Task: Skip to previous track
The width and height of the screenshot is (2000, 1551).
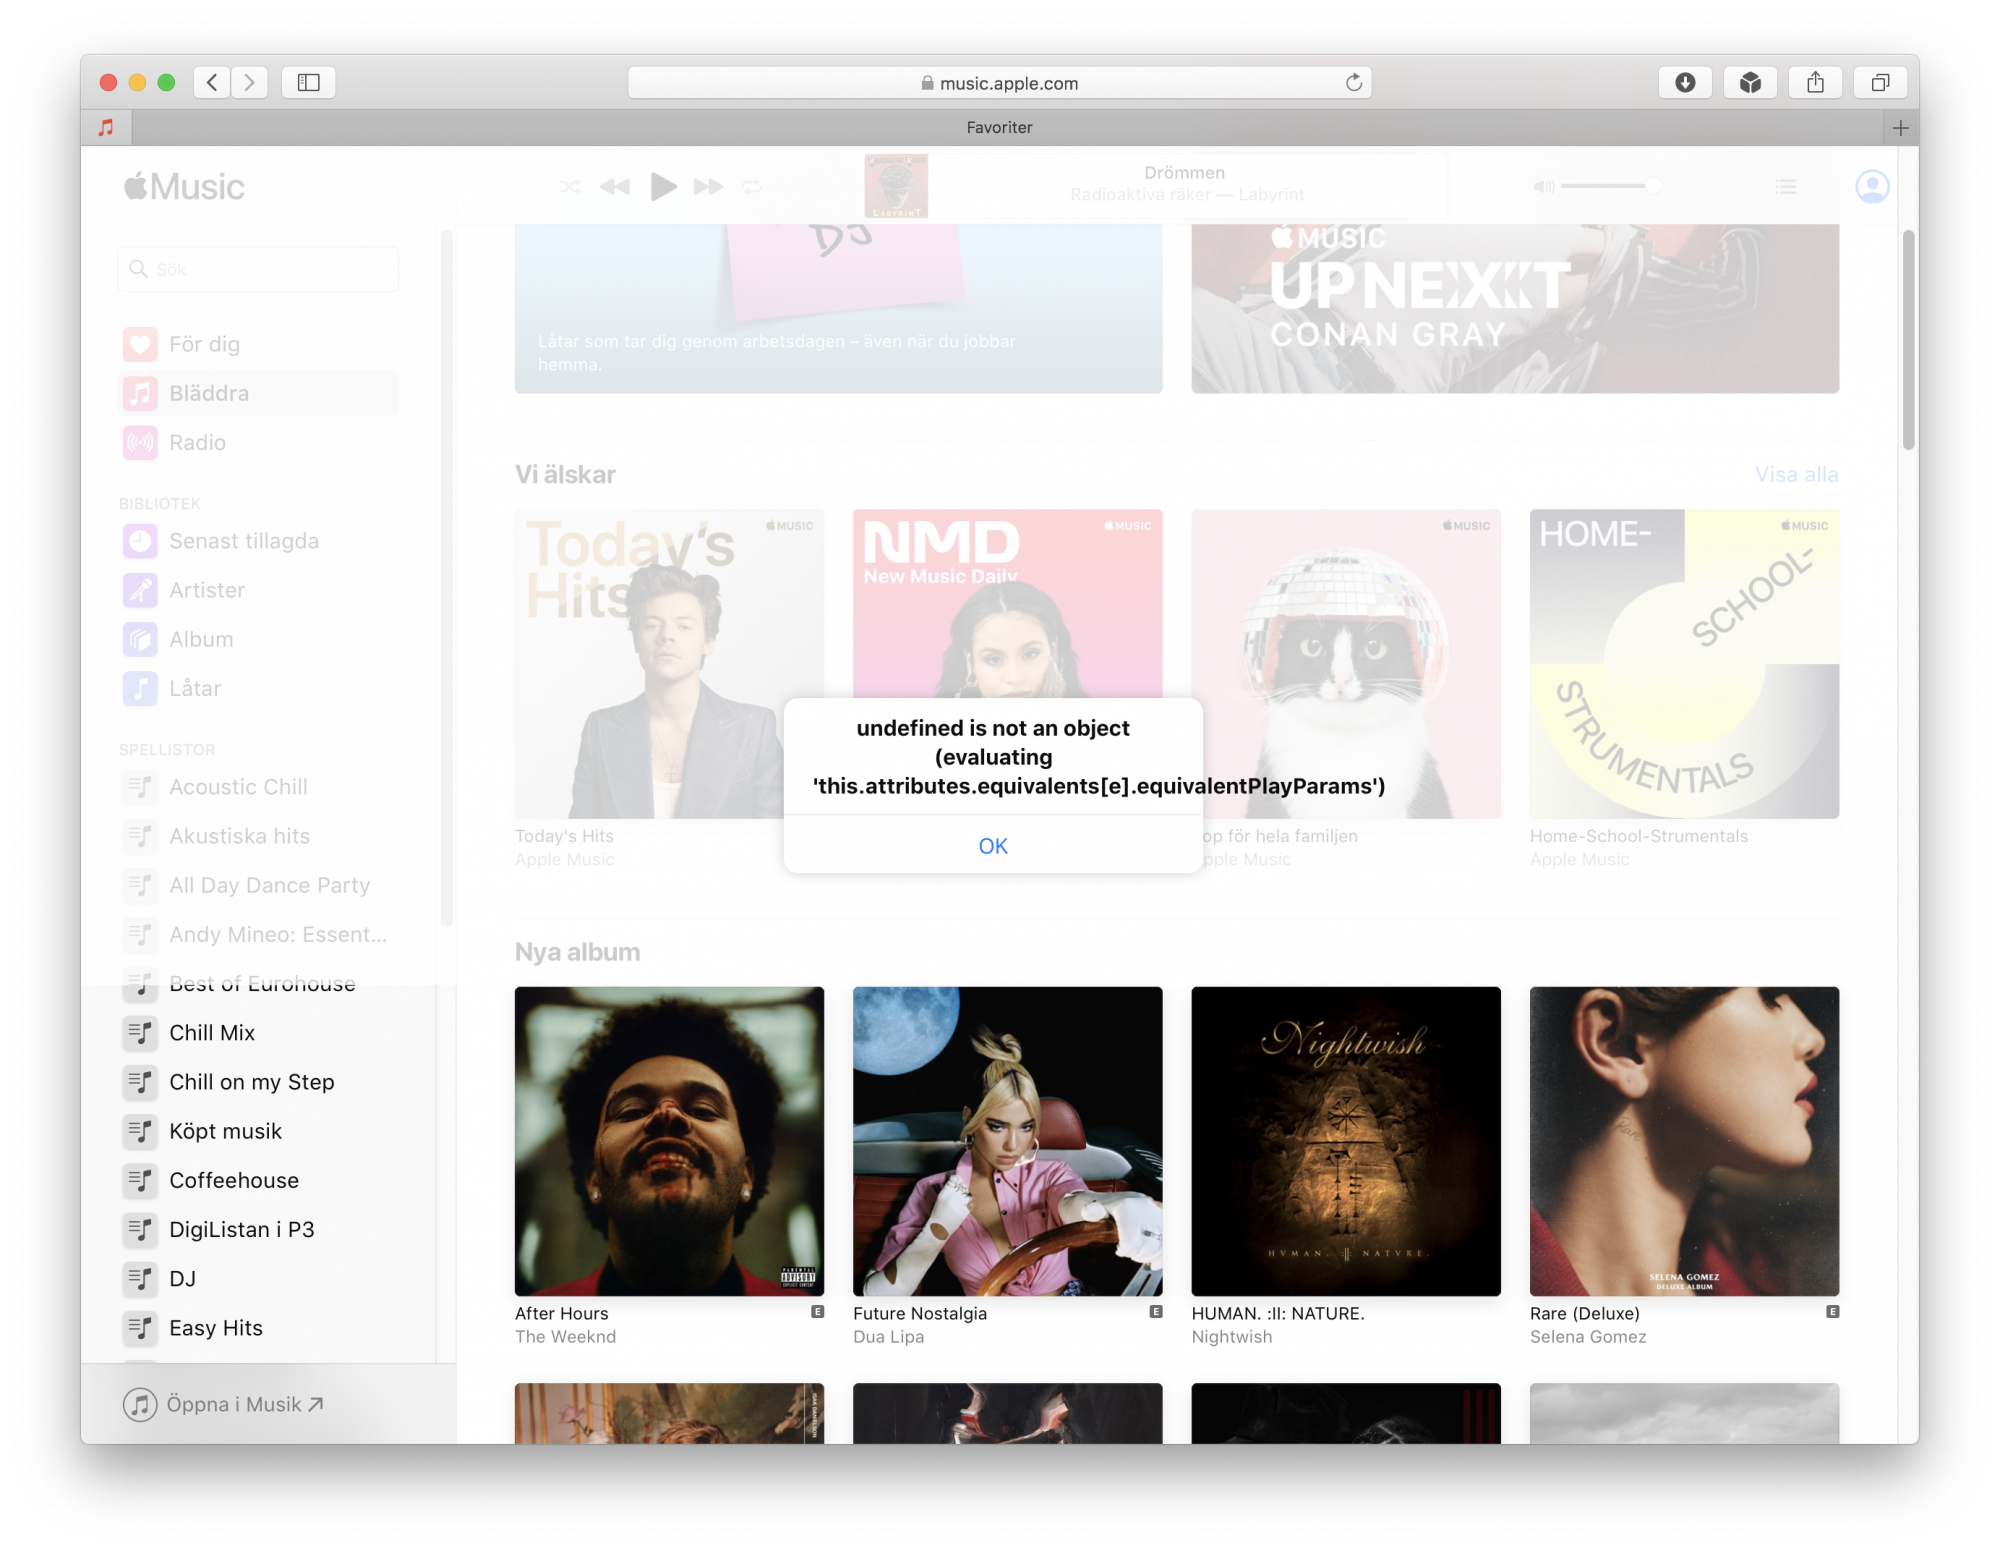Action: pos(615,187)
